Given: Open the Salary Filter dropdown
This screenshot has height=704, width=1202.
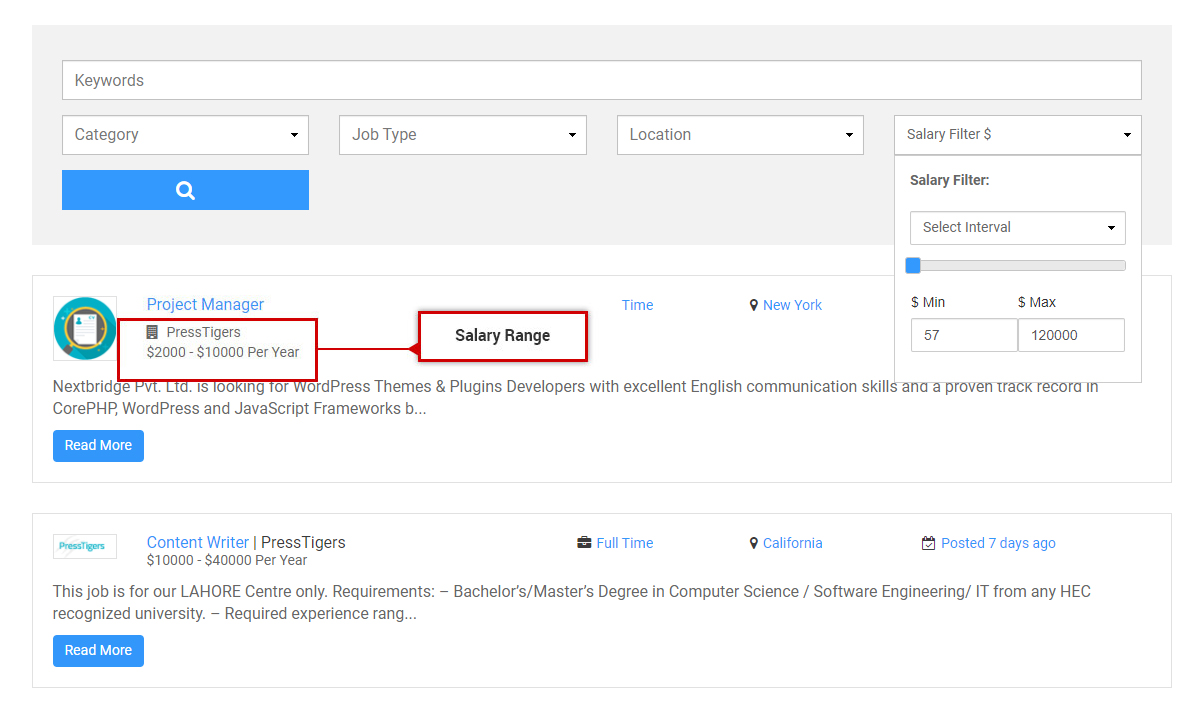Looking at the screenshot, I should point(1017,134).
